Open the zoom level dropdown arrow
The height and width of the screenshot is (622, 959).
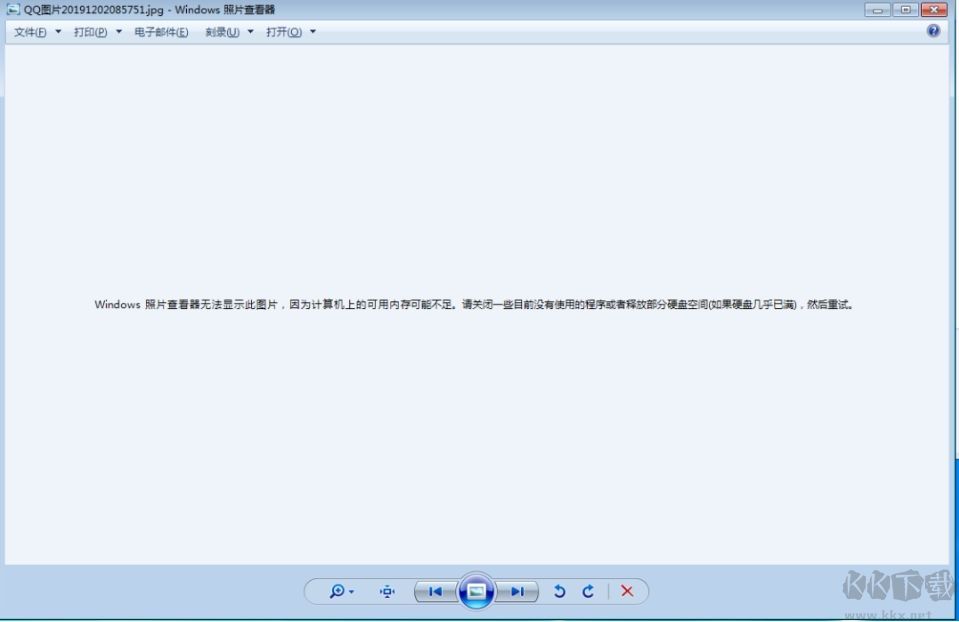[353, 592]
